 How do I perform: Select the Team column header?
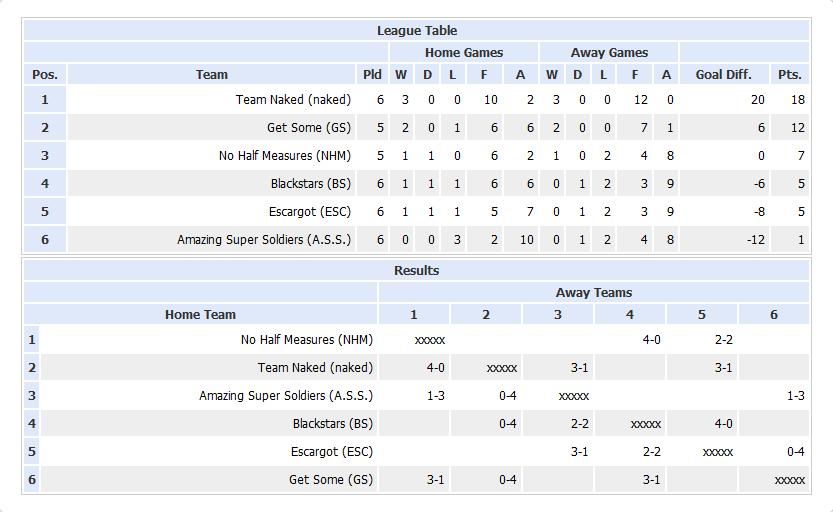point(211,75)
